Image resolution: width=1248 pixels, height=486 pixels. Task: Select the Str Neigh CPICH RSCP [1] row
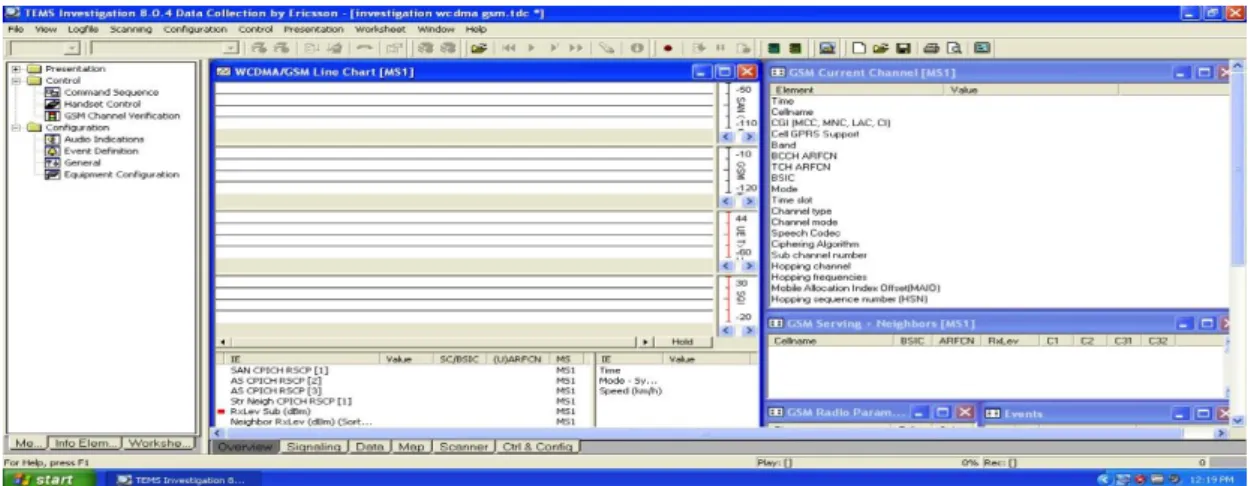(x=404, y=400)
